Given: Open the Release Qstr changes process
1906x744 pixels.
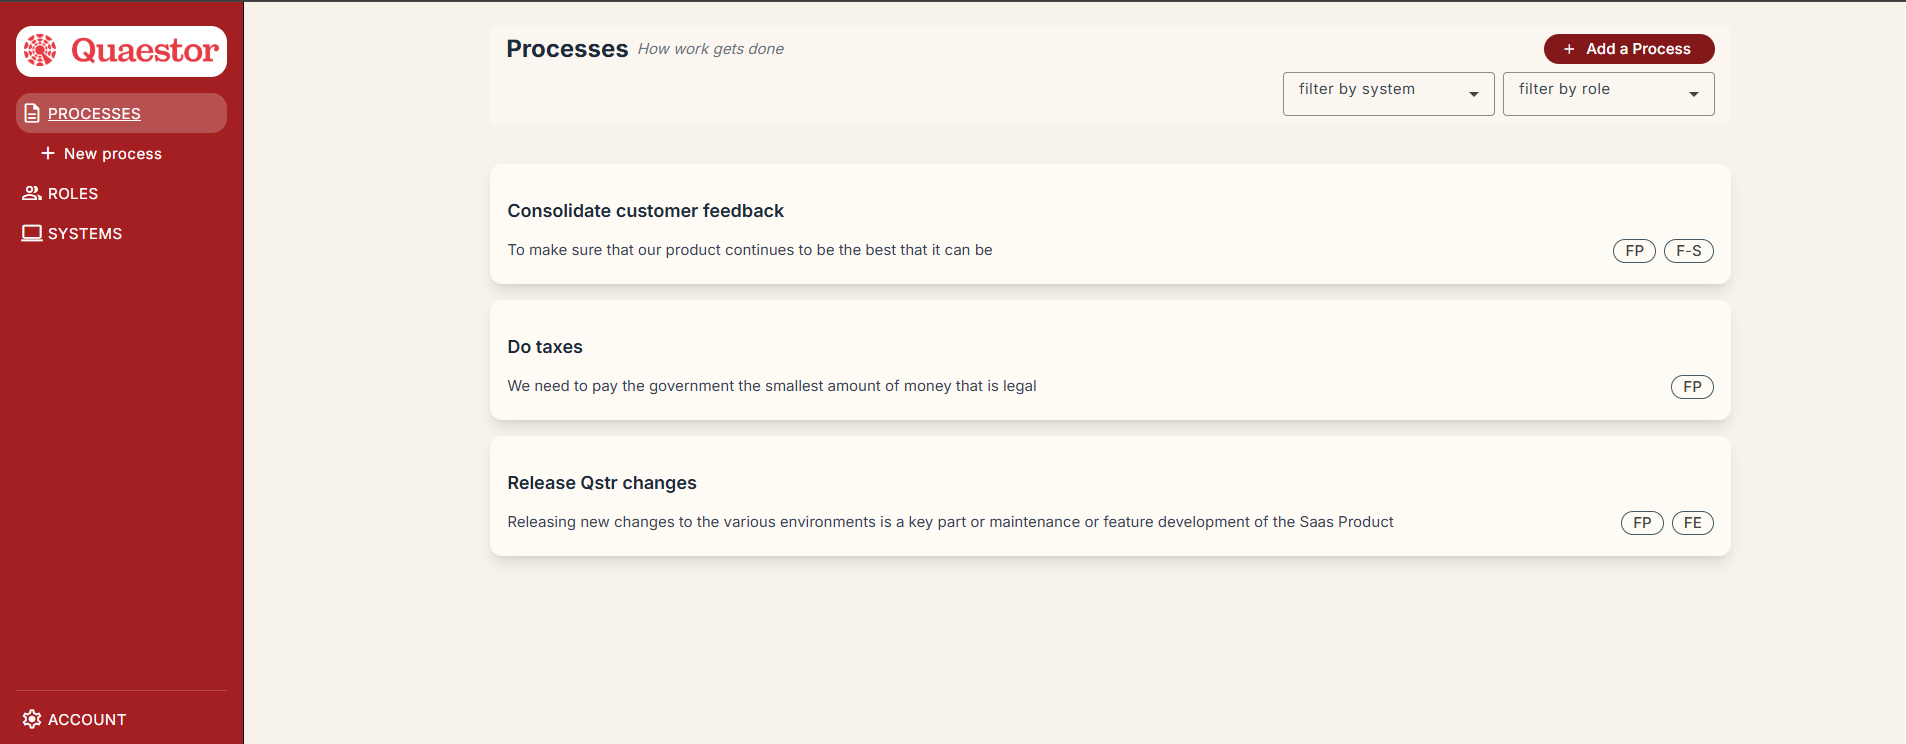Looking at the screenshot, I should pos(601,483).
